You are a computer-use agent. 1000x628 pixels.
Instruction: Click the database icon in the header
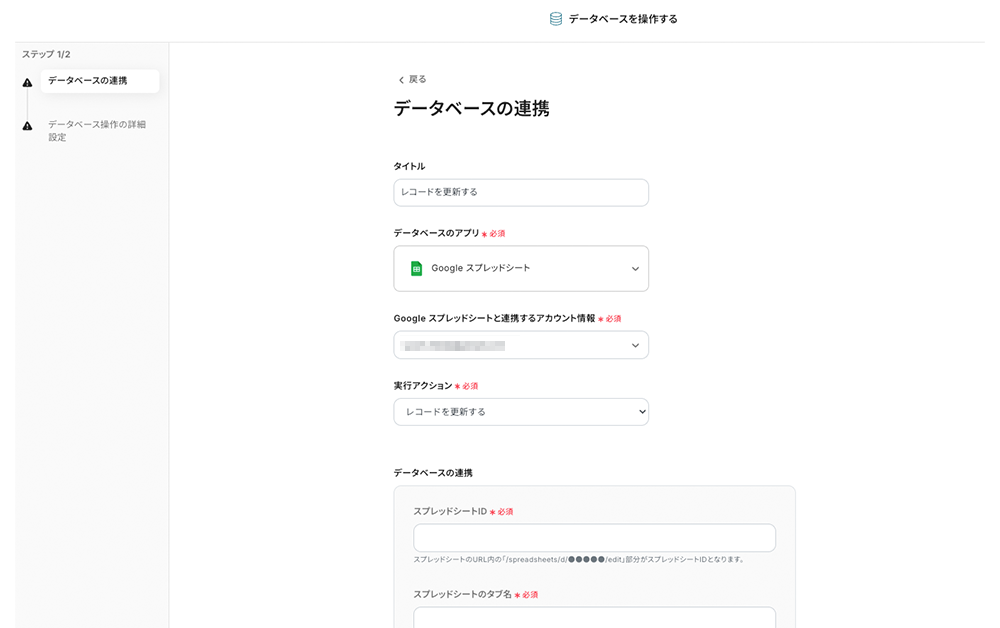click(556, 19)
